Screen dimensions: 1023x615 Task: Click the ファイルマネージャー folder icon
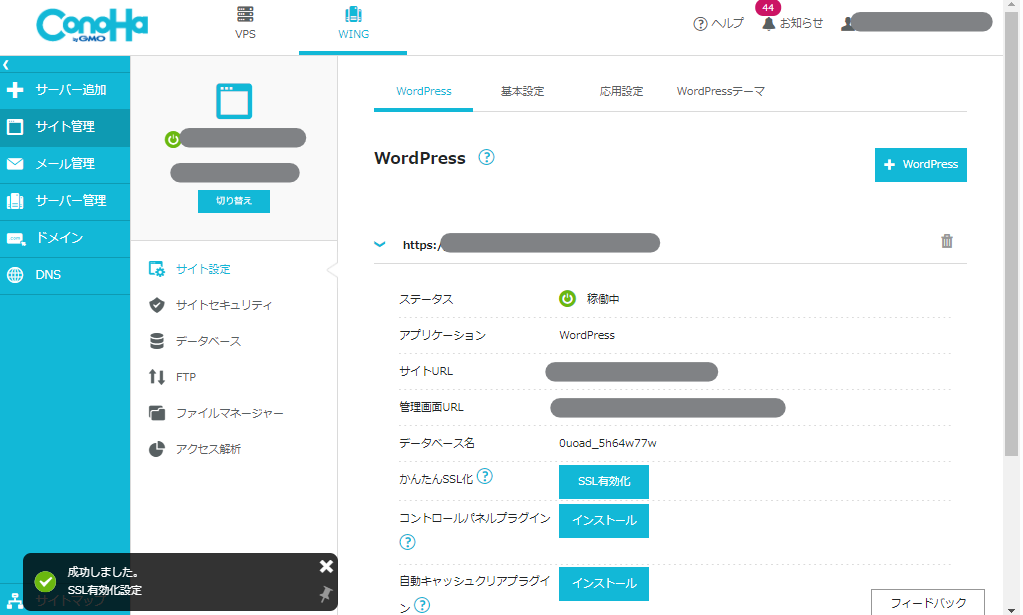tap(157, 413)
